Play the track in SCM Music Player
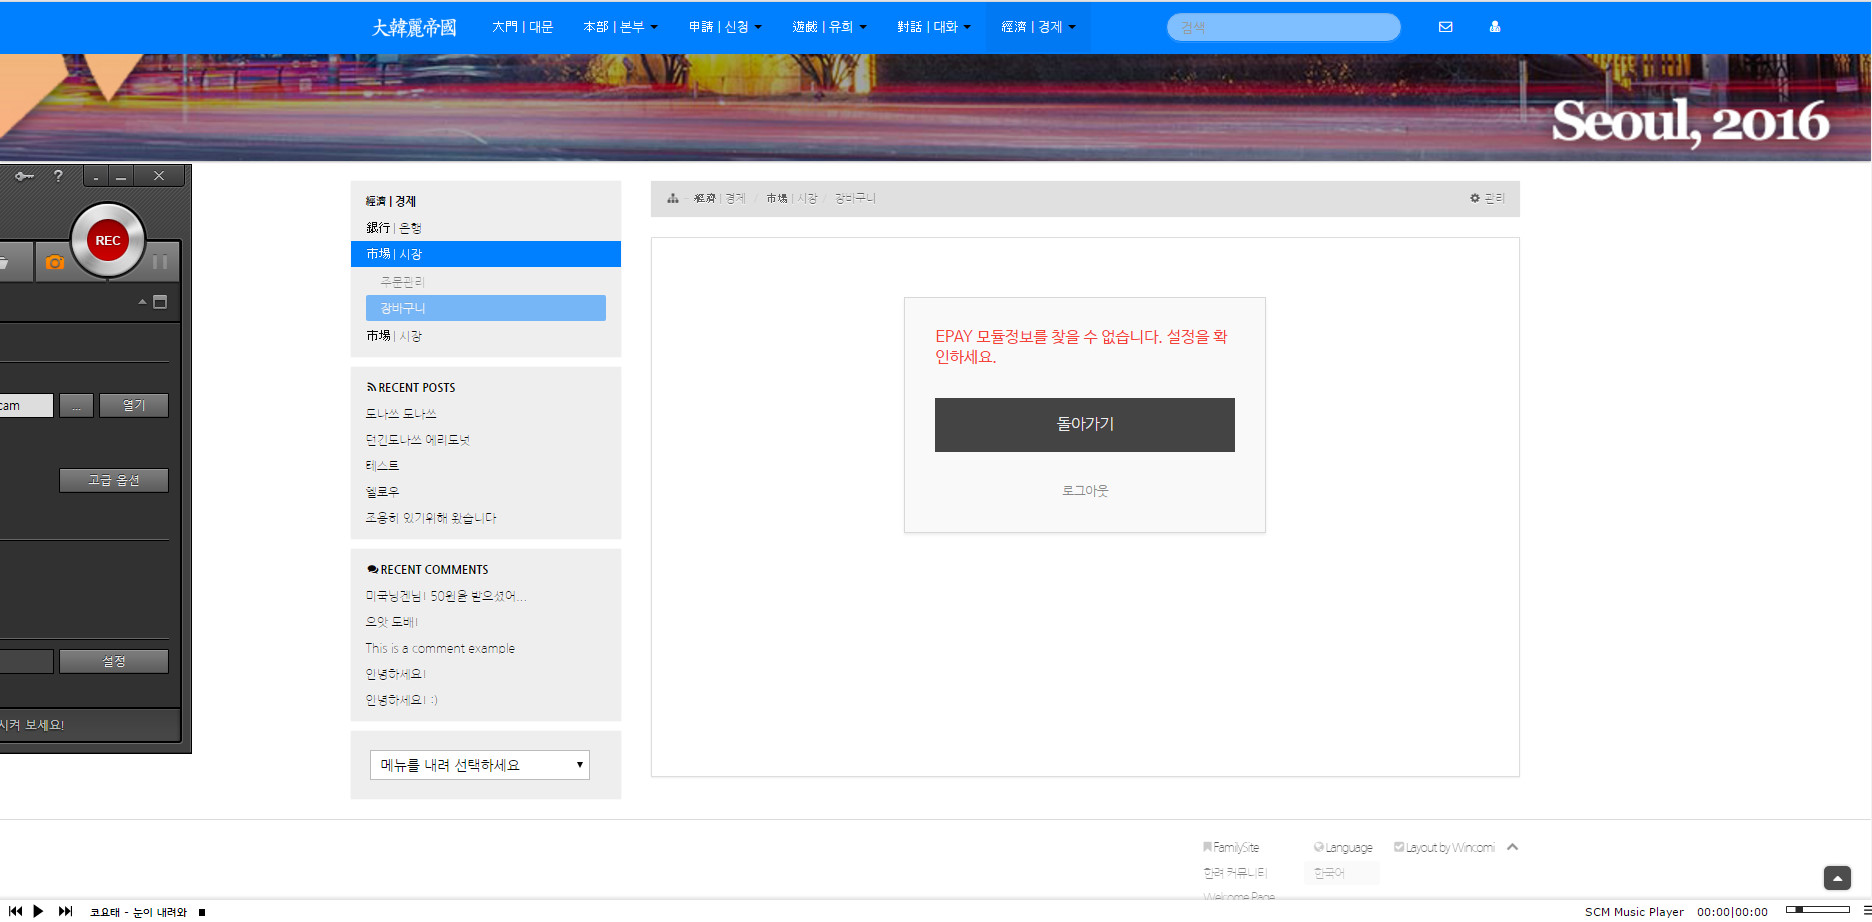 pos(38,911)
